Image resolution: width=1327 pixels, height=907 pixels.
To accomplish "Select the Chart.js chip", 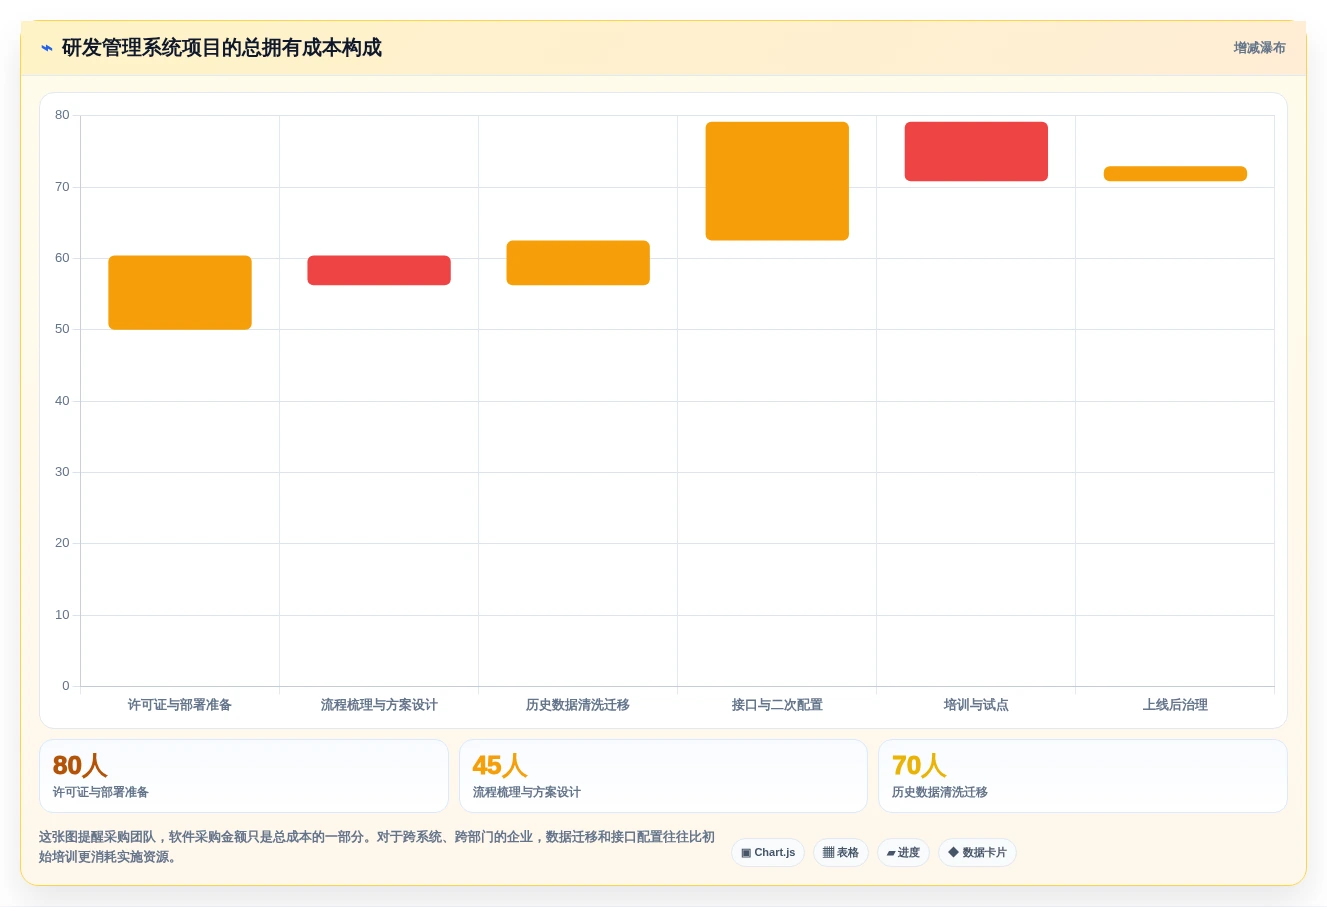I will (768, 853).
